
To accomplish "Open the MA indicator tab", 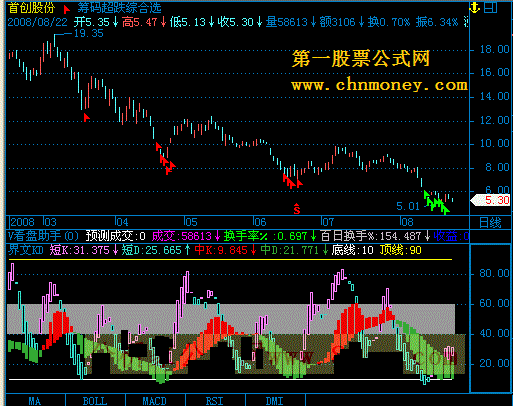I will tap(35, 401).
